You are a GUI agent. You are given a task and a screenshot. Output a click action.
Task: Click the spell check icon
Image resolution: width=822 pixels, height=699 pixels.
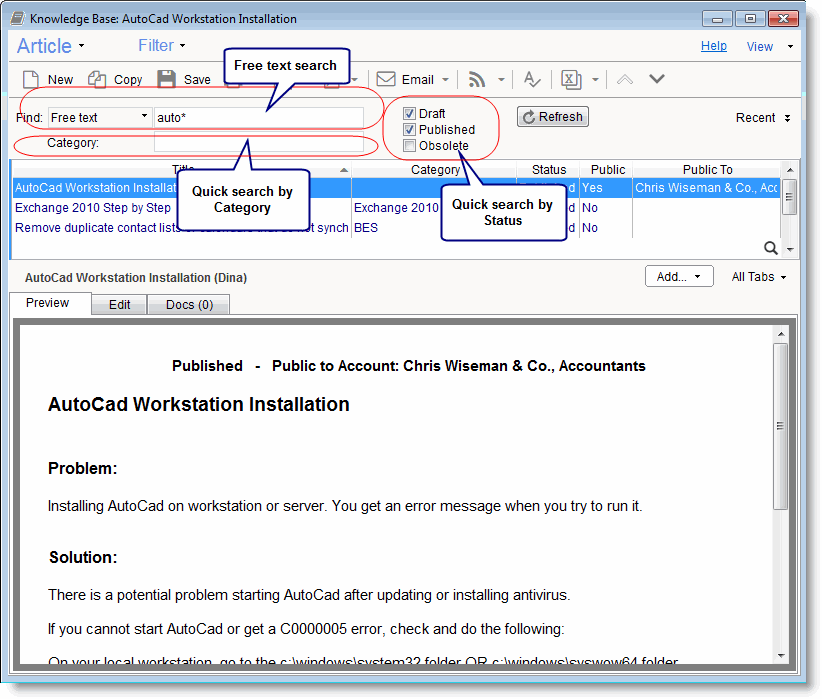533,79
